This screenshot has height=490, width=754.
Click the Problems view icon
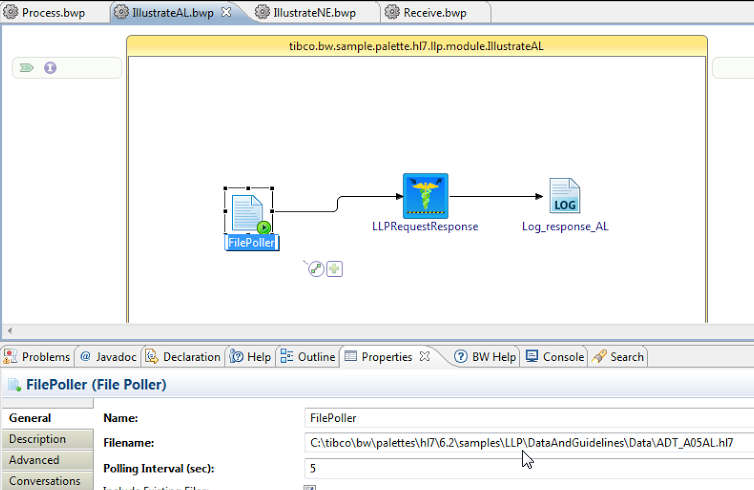click(x=10, y=356)
